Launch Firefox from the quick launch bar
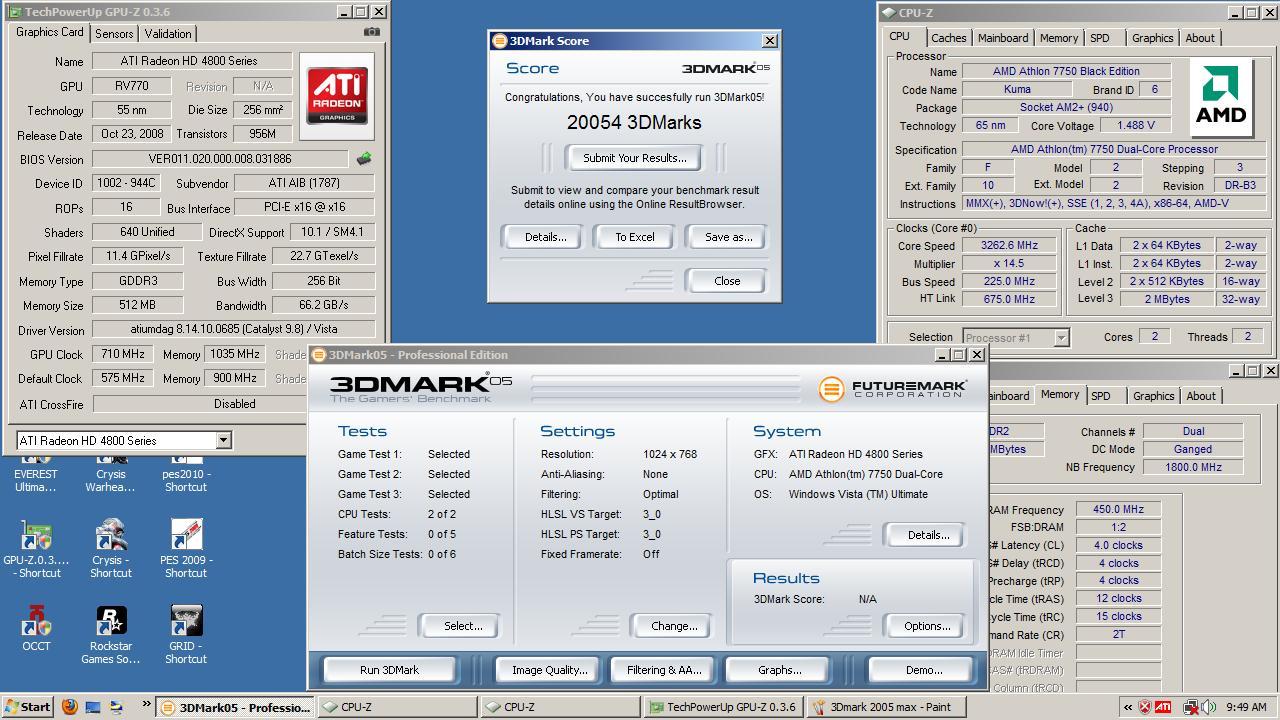Screen dimensions: 1280x720 click(x=69, y=707)
